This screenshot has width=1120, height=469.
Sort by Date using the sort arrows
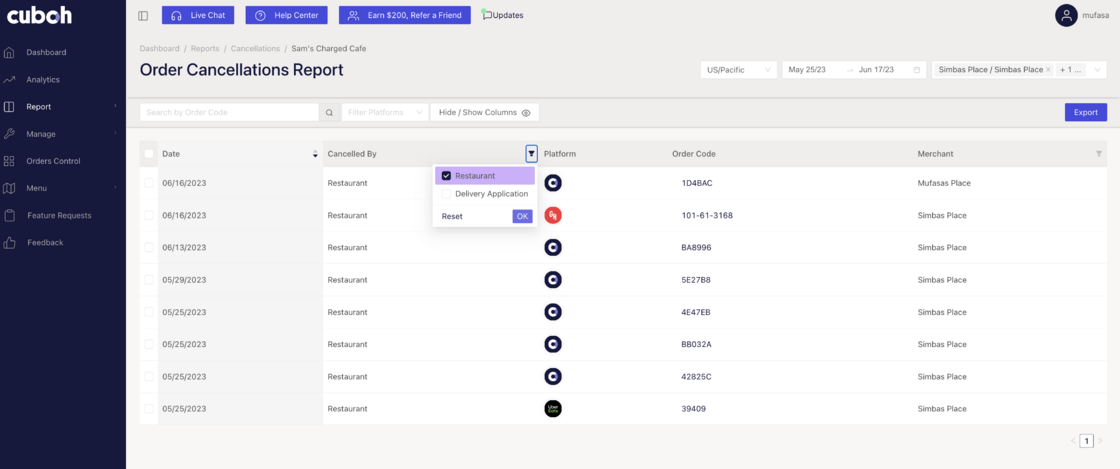[x=315, y=154]
